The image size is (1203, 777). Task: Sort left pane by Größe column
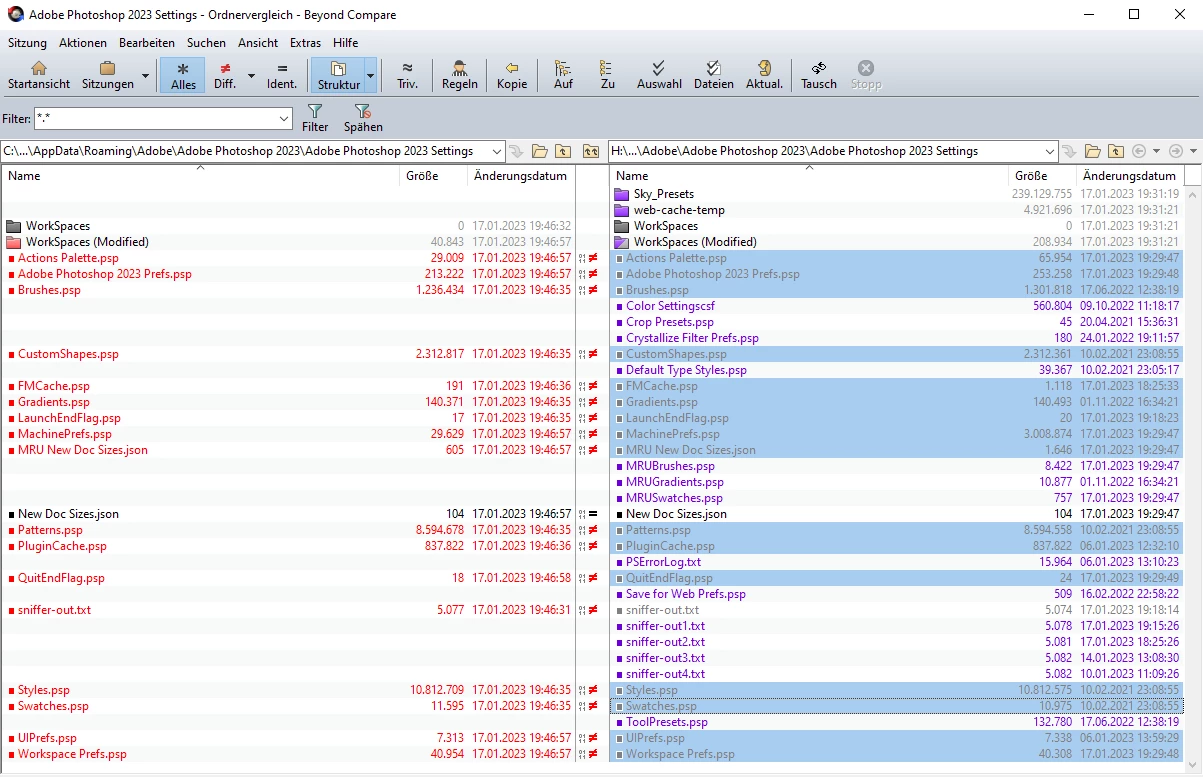(433, 176)
